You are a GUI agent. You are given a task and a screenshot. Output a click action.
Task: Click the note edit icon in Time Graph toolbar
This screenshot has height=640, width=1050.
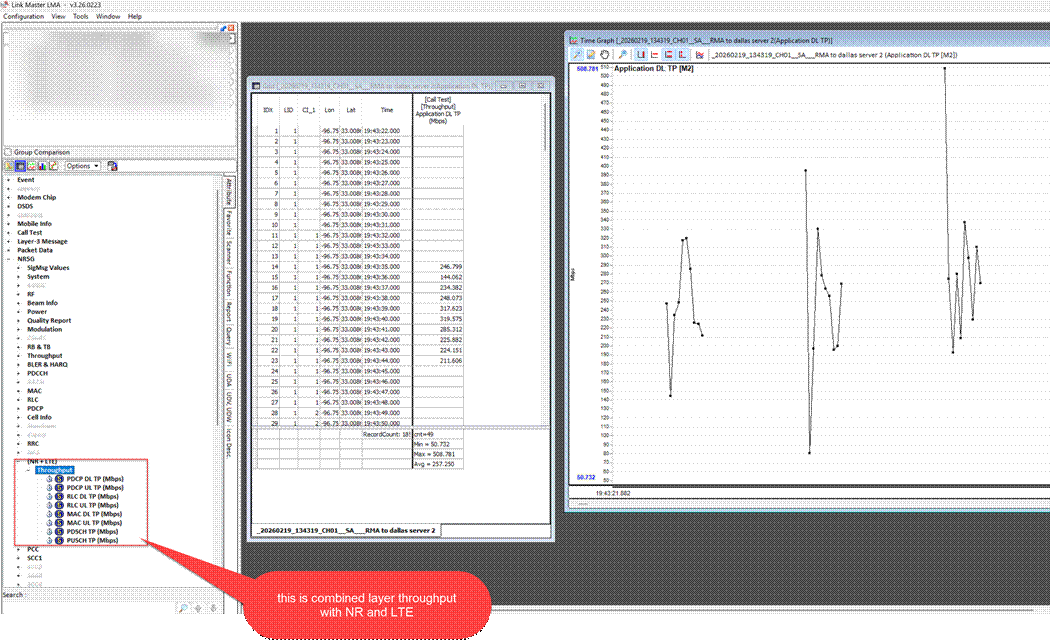click(x=590, y=54)
